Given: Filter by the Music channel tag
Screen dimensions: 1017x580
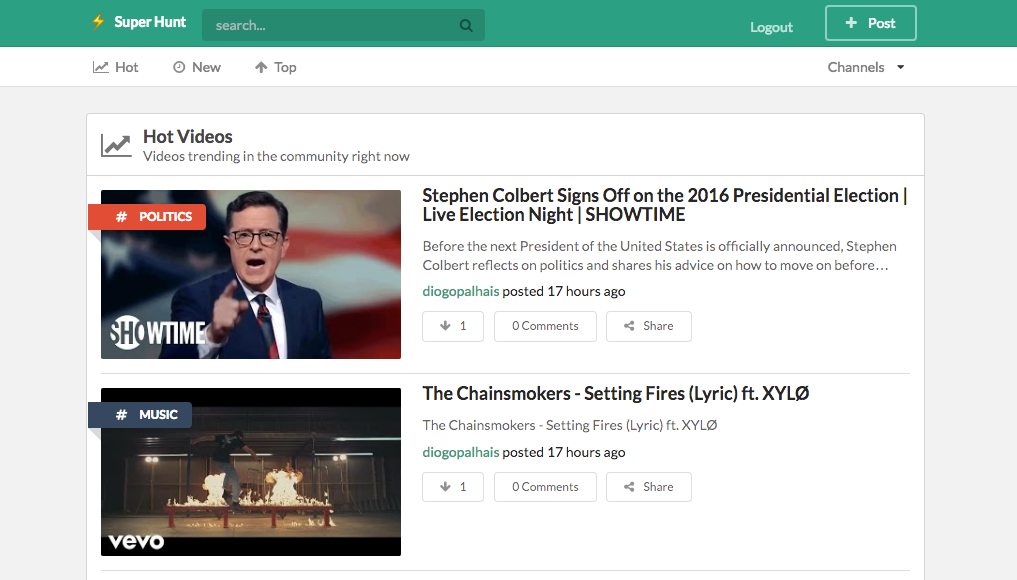Looking at the screenshot, I should tap(140, 415).
